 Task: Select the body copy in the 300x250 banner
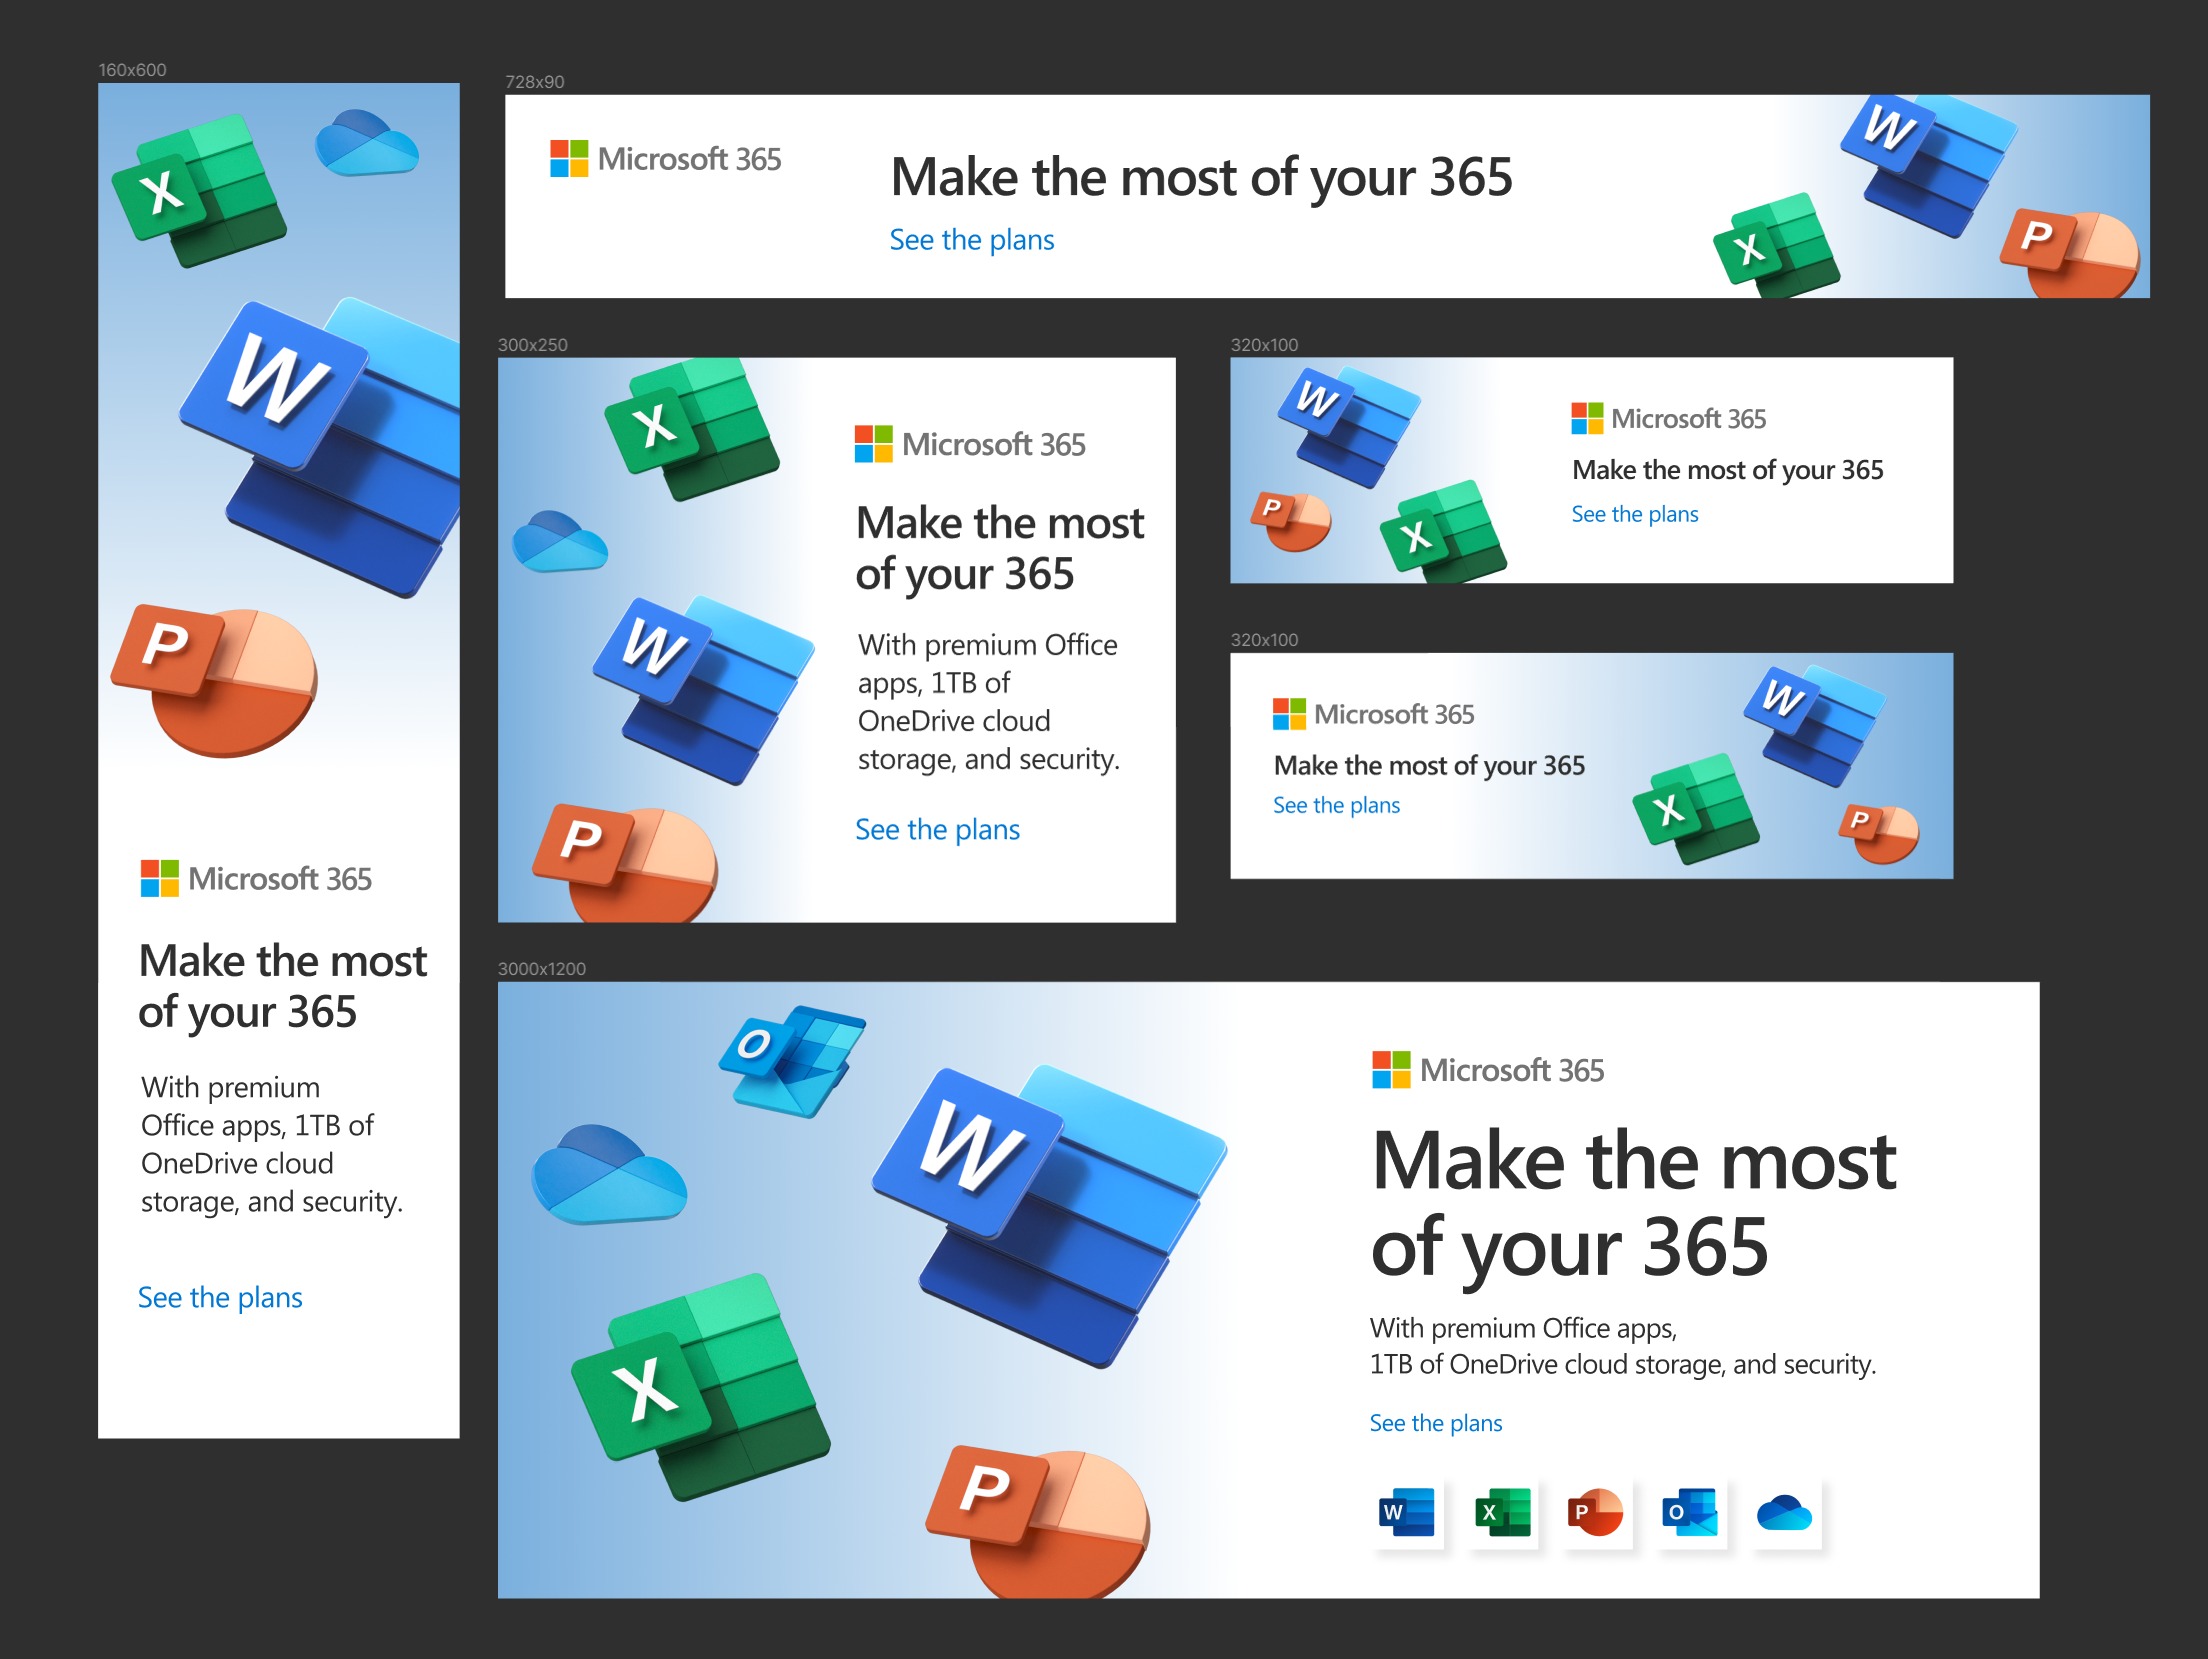988,702
